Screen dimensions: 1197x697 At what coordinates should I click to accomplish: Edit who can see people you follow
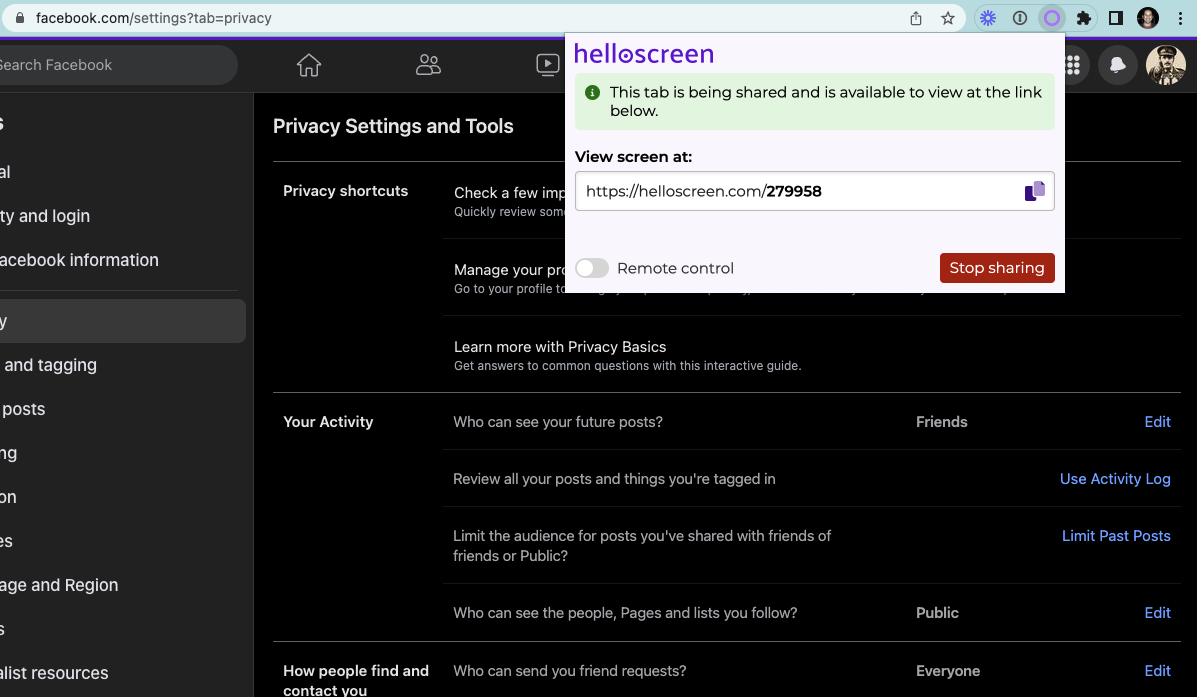1157,613
